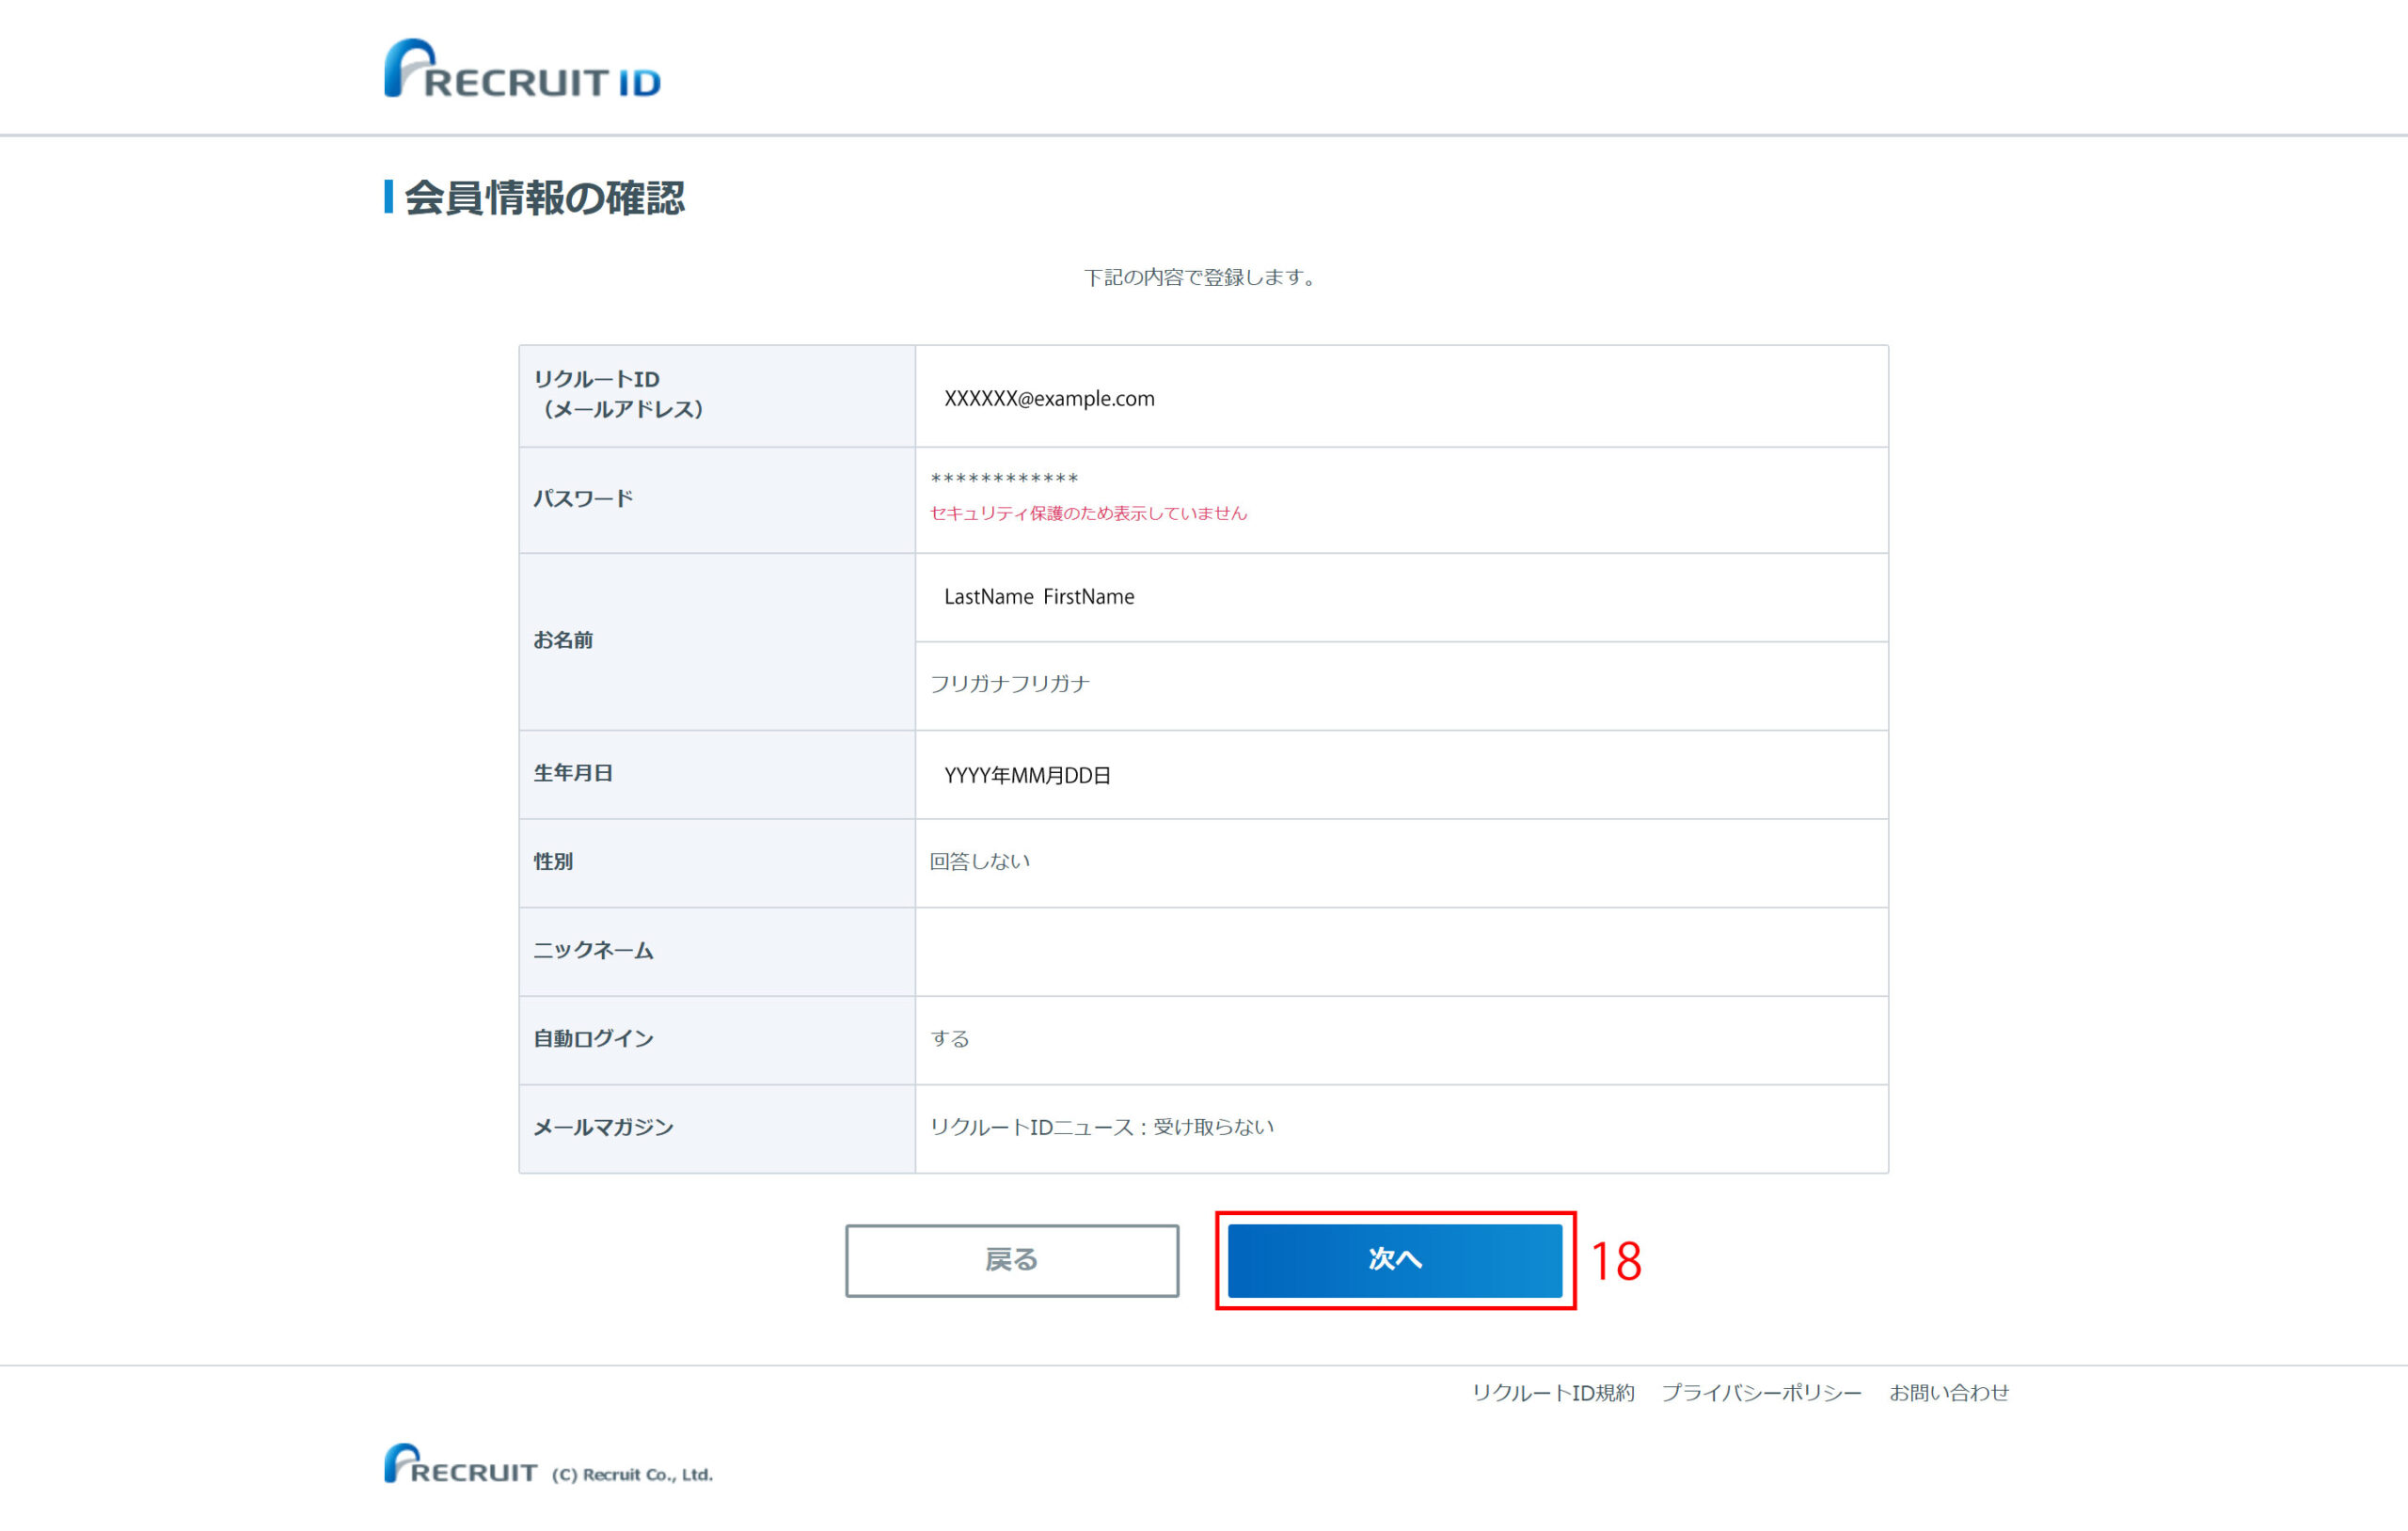This screenshot has height=1531, width=2408.
Task: Click the 次へ next button
Action: pos(1394,1260)
